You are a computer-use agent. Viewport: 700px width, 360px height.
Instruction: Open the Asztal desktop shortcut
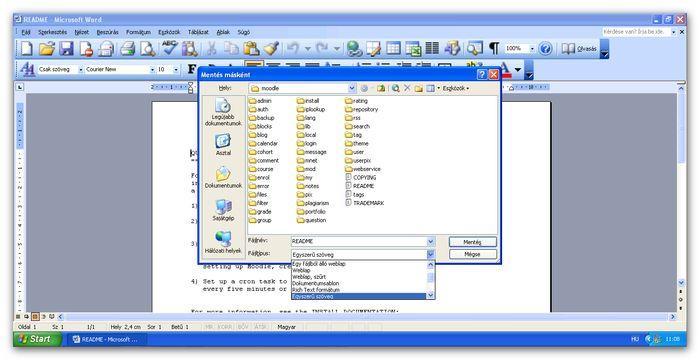[223, 145]
